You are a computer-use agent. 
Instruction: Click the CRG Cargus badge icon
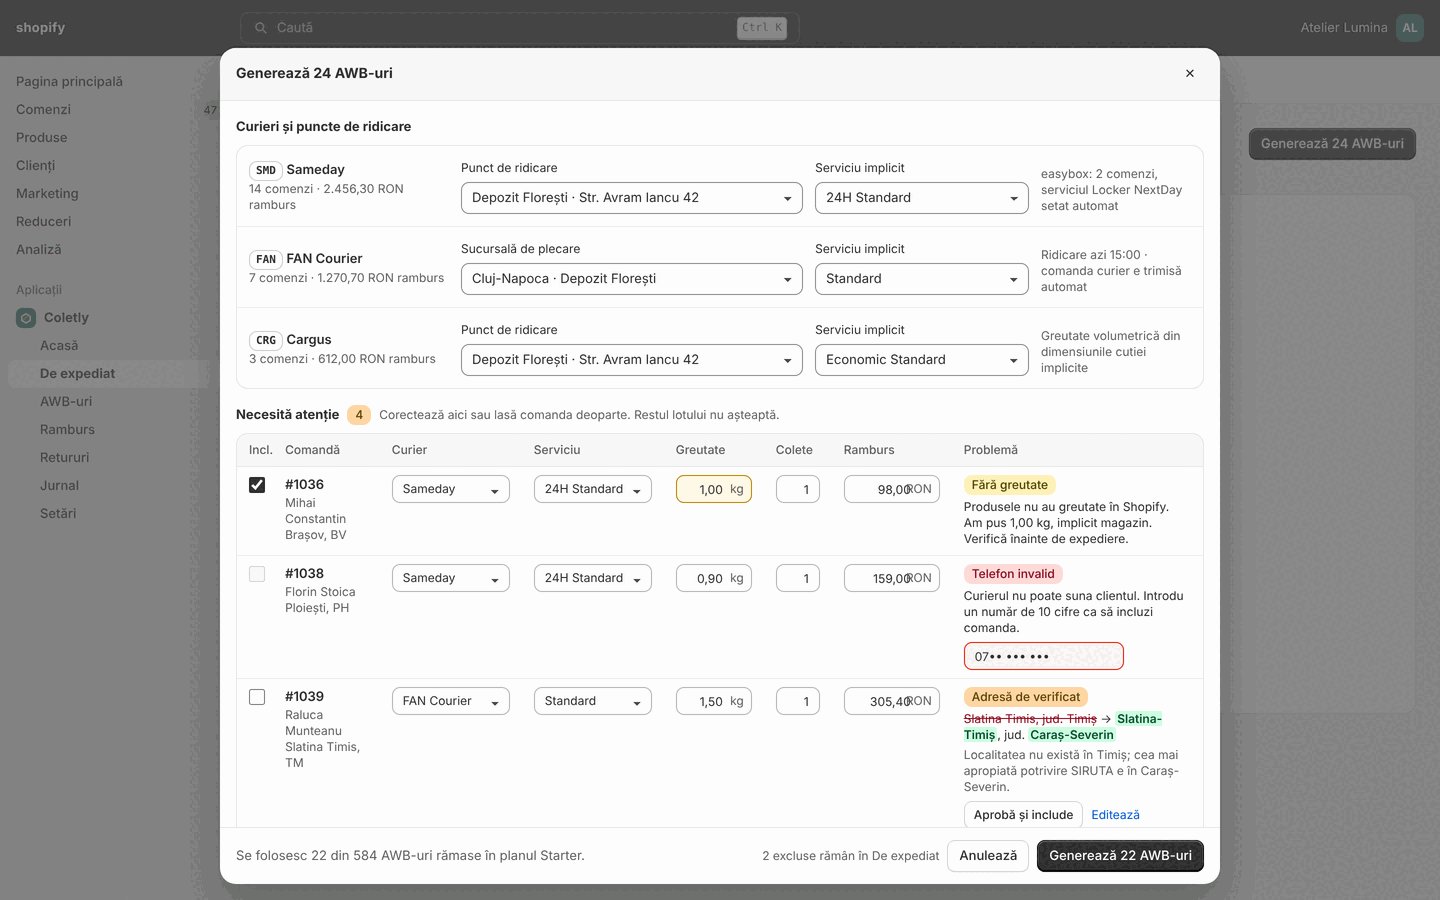[266, 340]
